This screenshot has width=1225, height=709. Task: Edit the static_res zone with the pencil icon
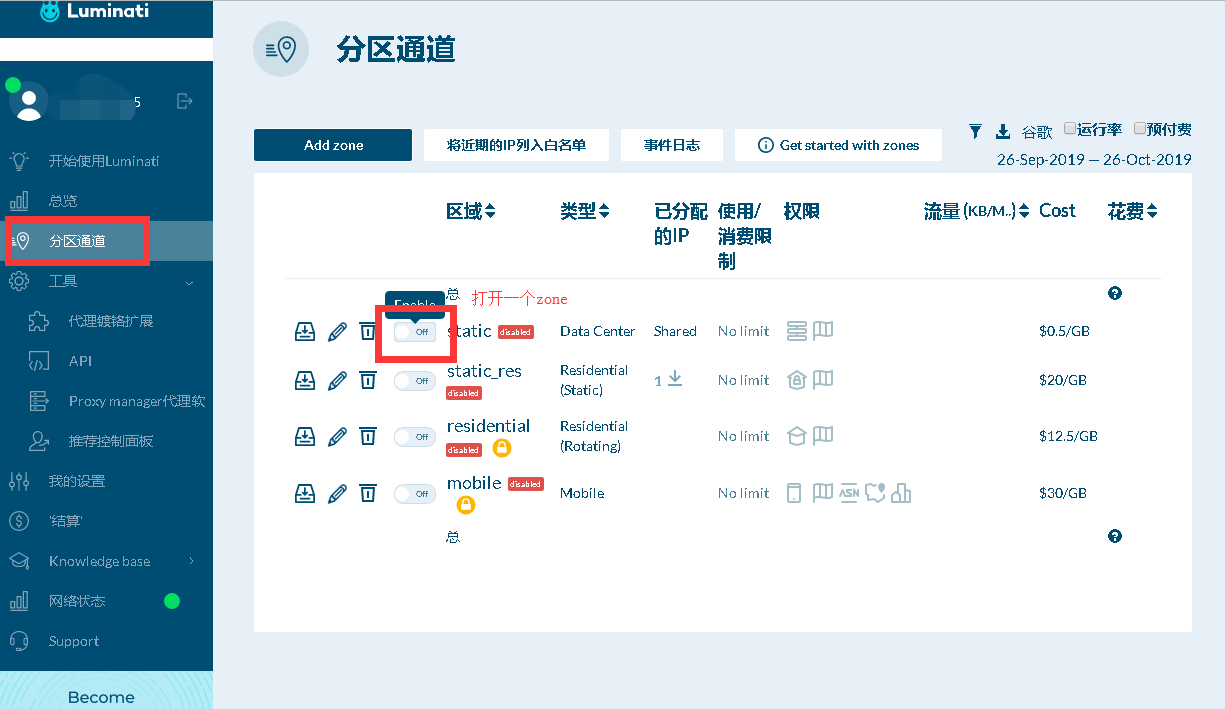(338, 380)
